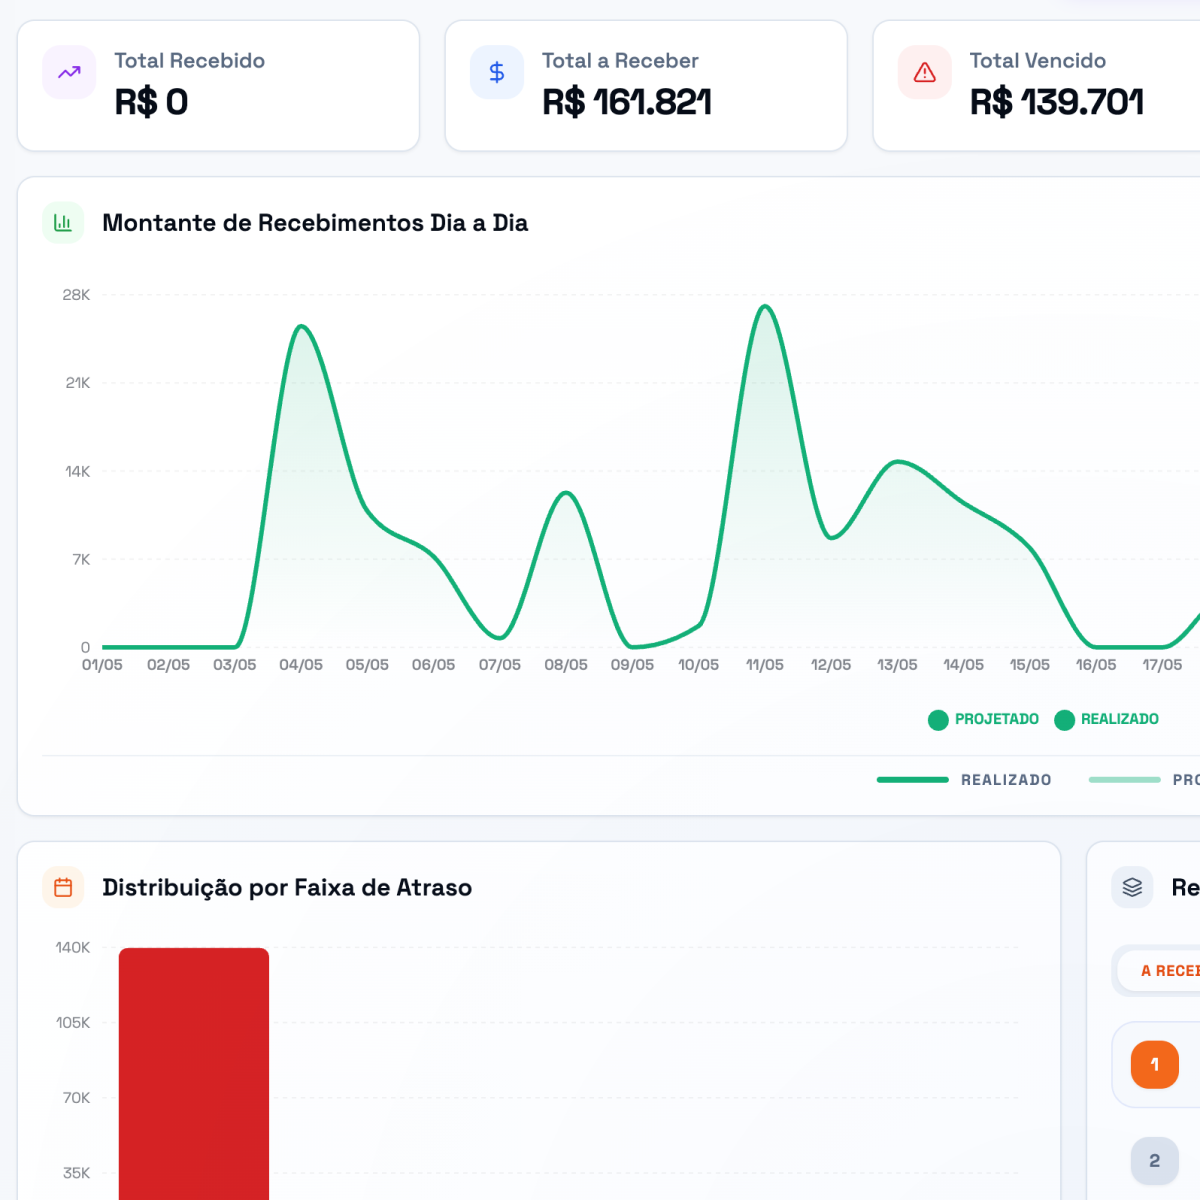
Task: Click the orange calendar icon
Action: (x=63, y=887)
